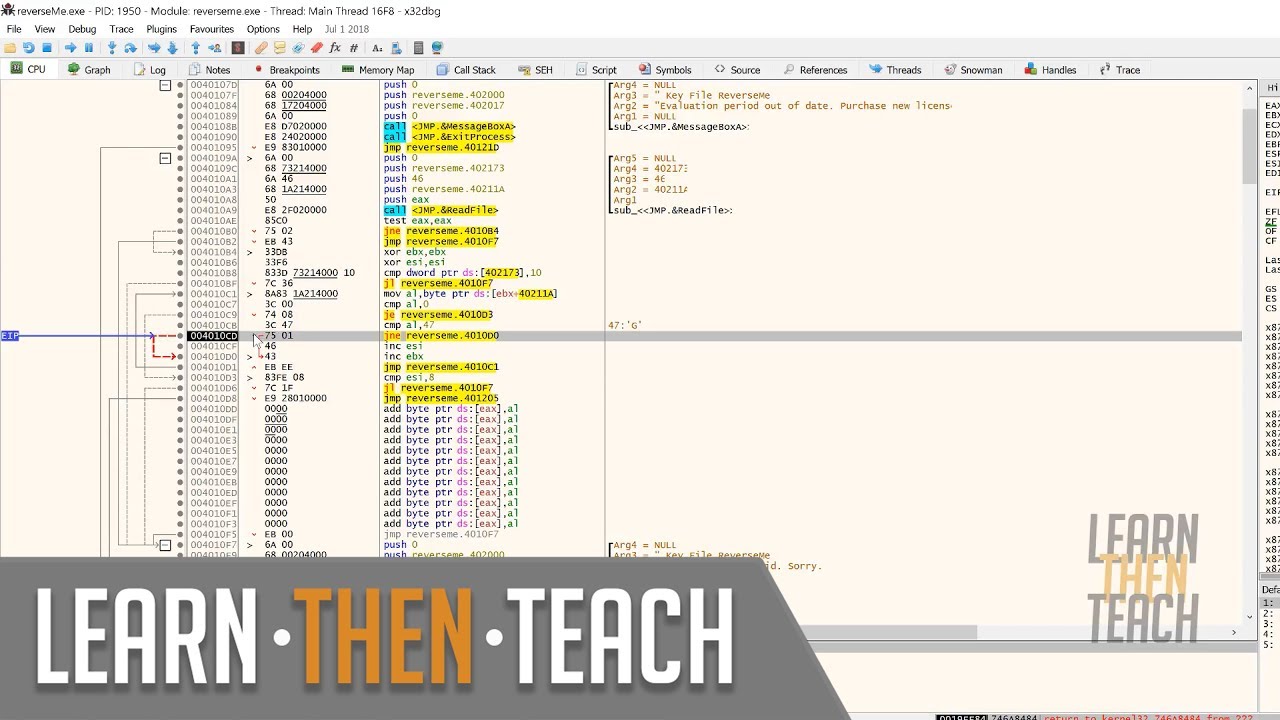Open intermodular calls toolbar icon
The height and width of the screenshot is (720, 1280).
click(x=397, y=48)
